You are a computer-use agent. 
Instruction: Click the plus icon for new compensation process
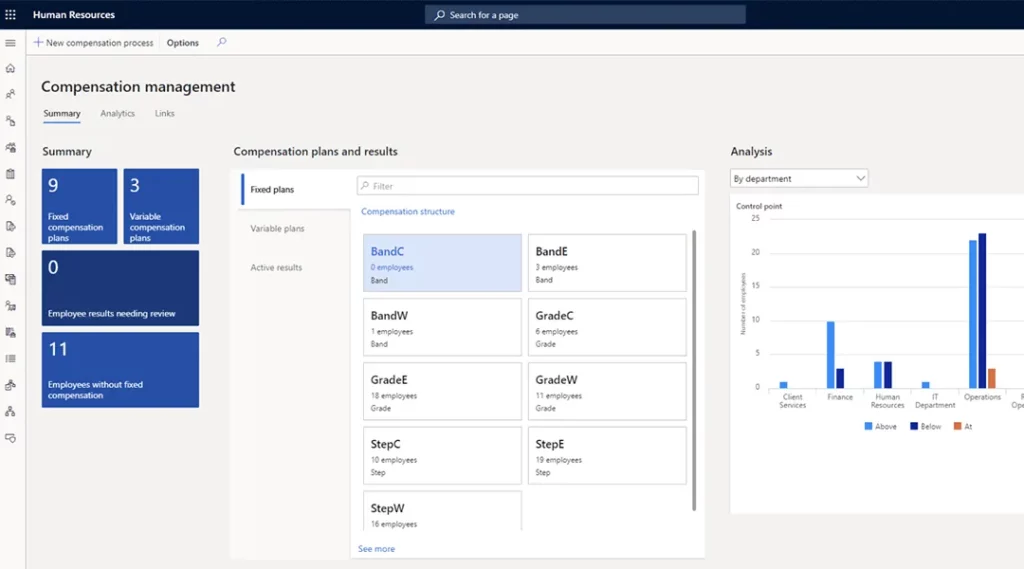coord(38,42)
